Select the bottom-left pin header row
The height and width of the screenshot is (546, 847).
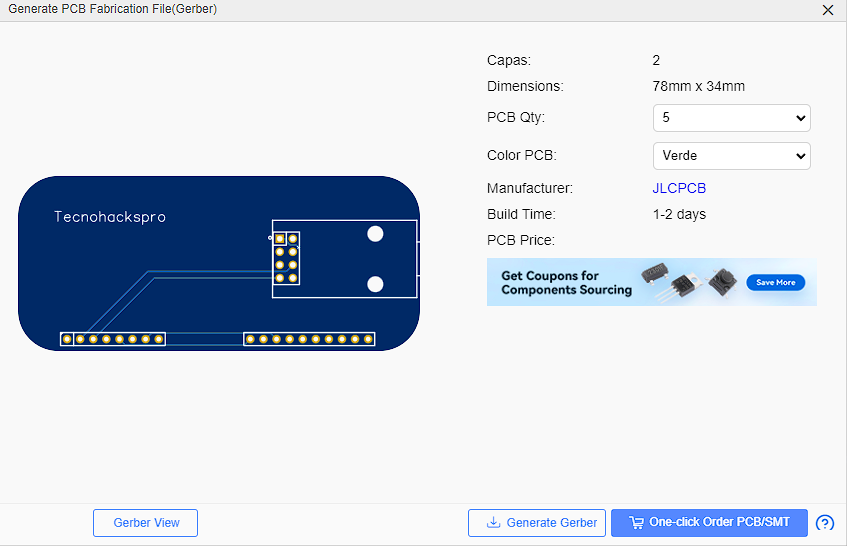click(112, 339)
